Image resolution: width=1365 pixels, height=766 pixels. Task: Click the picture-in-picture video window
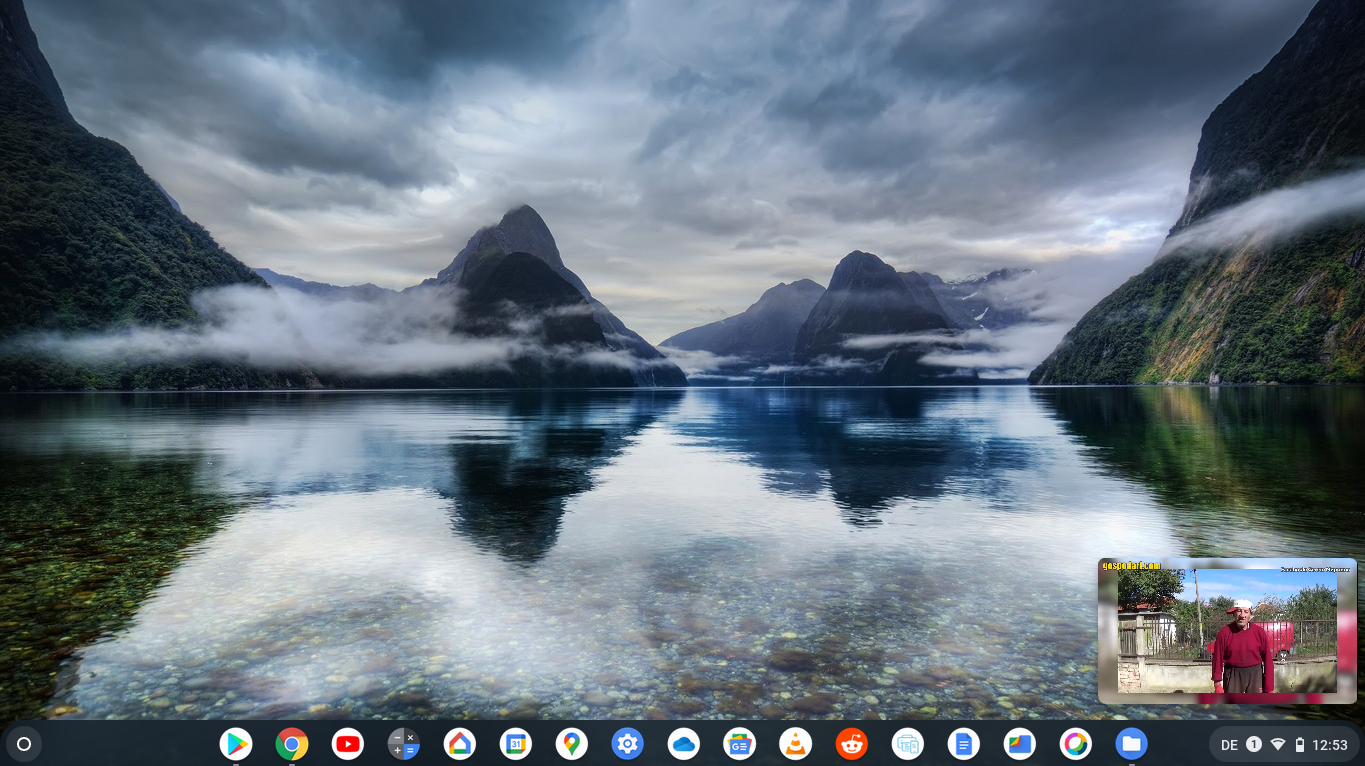click(x=1227, y=631)
